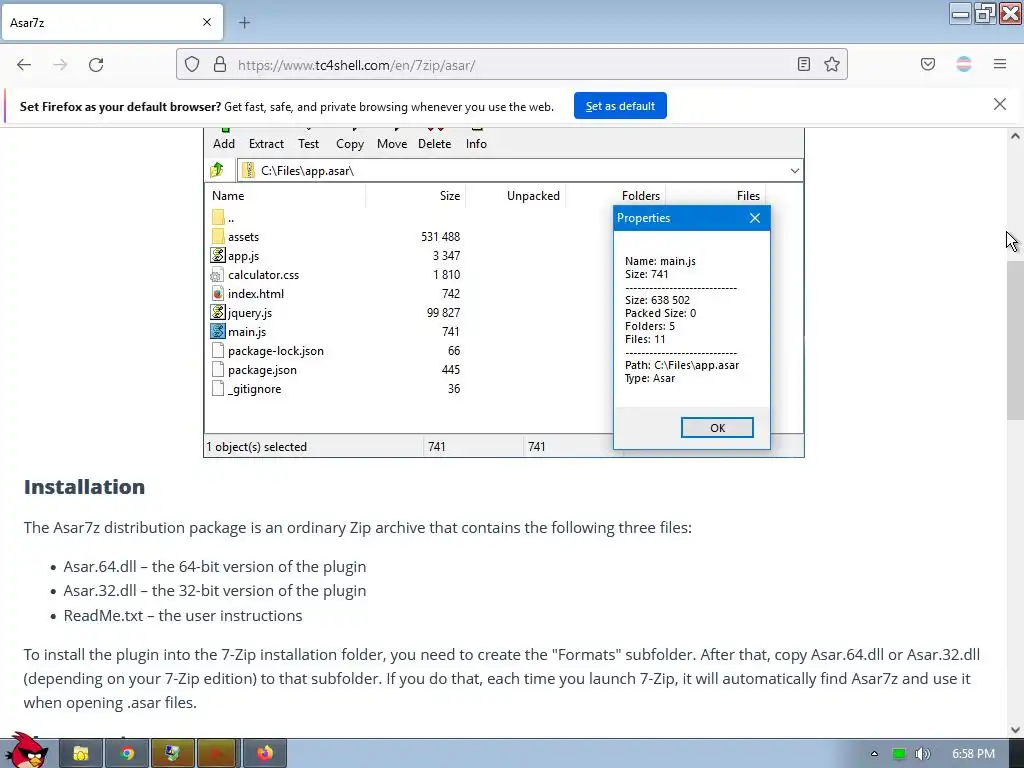
Task: Save page to Pocket
Action: [928, 64]
